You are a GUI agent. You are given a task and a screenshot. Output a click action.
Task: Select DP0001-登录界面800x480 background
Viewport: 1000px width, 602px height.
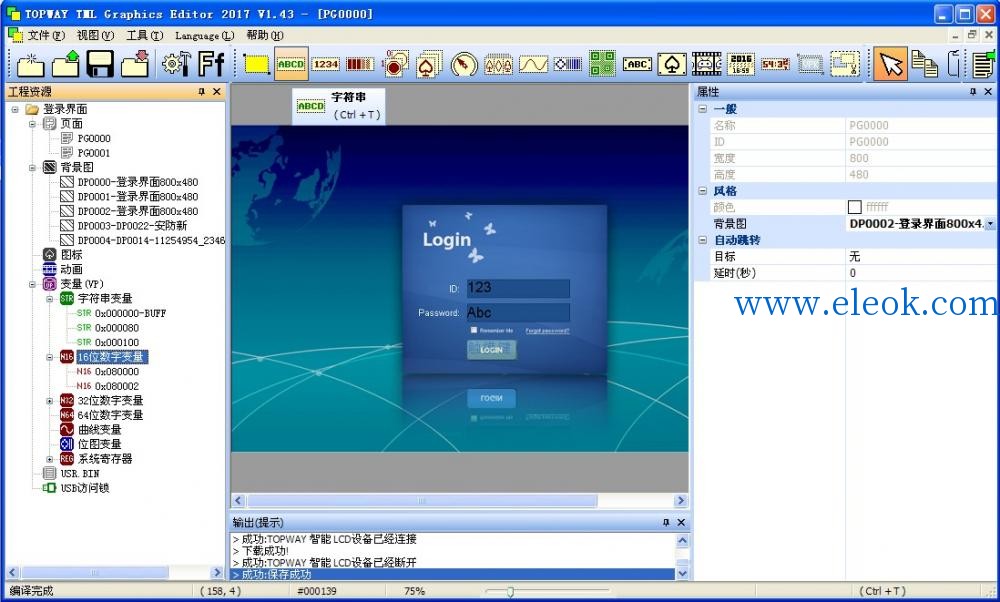pos(138,197)
